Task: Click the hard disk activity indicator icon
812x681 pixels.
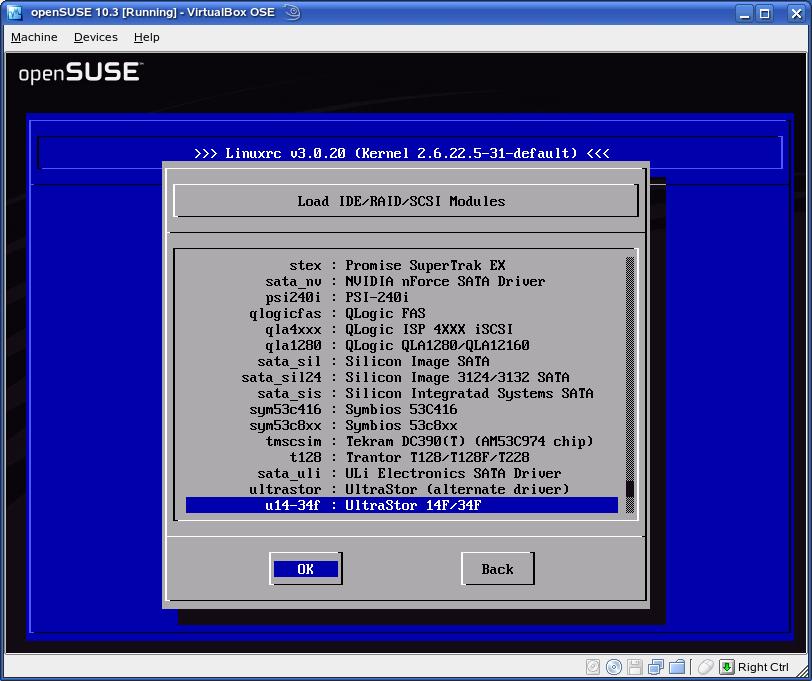Action: coord(593,666)
